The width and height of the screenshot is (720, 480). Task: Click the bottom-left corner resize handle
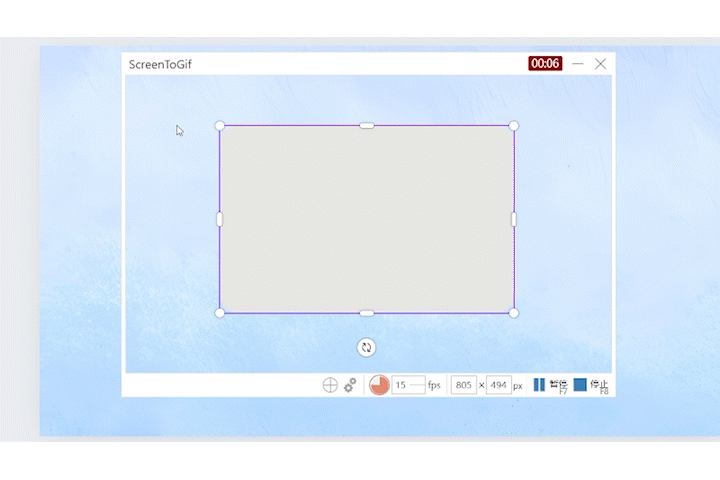click(x=220, y=313)
